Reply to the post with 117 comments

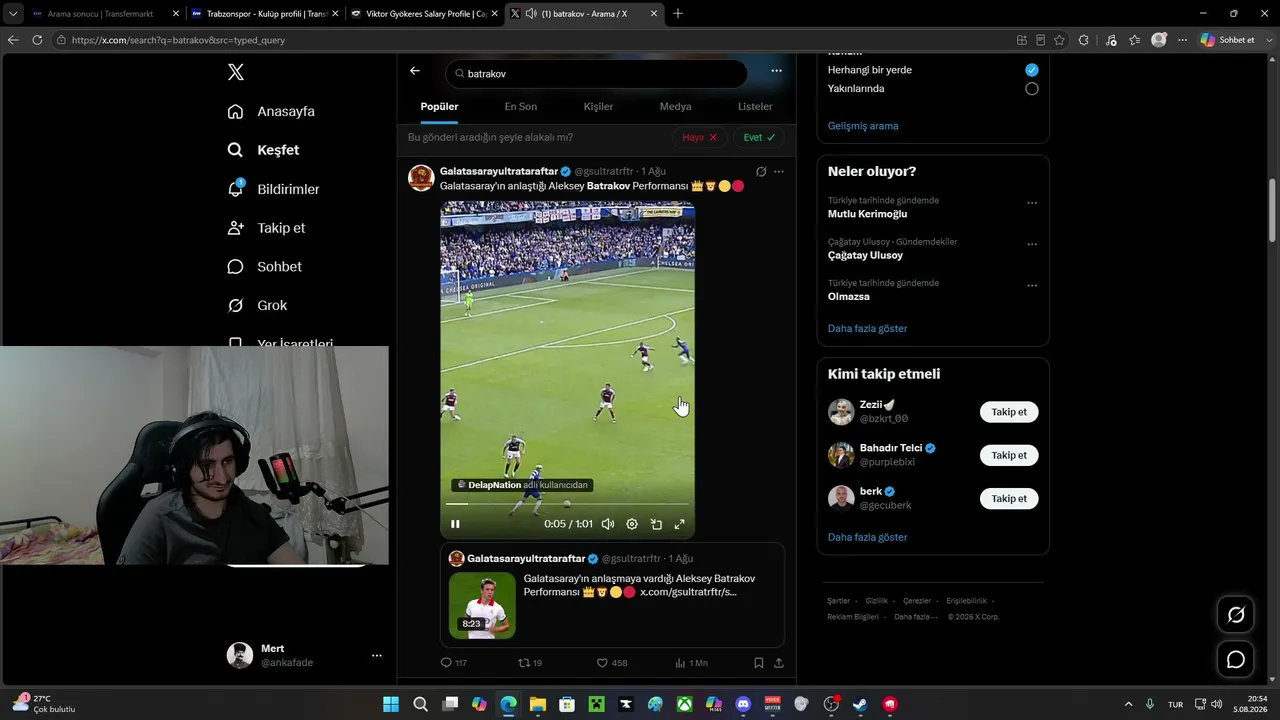click(x=454, y=663)
